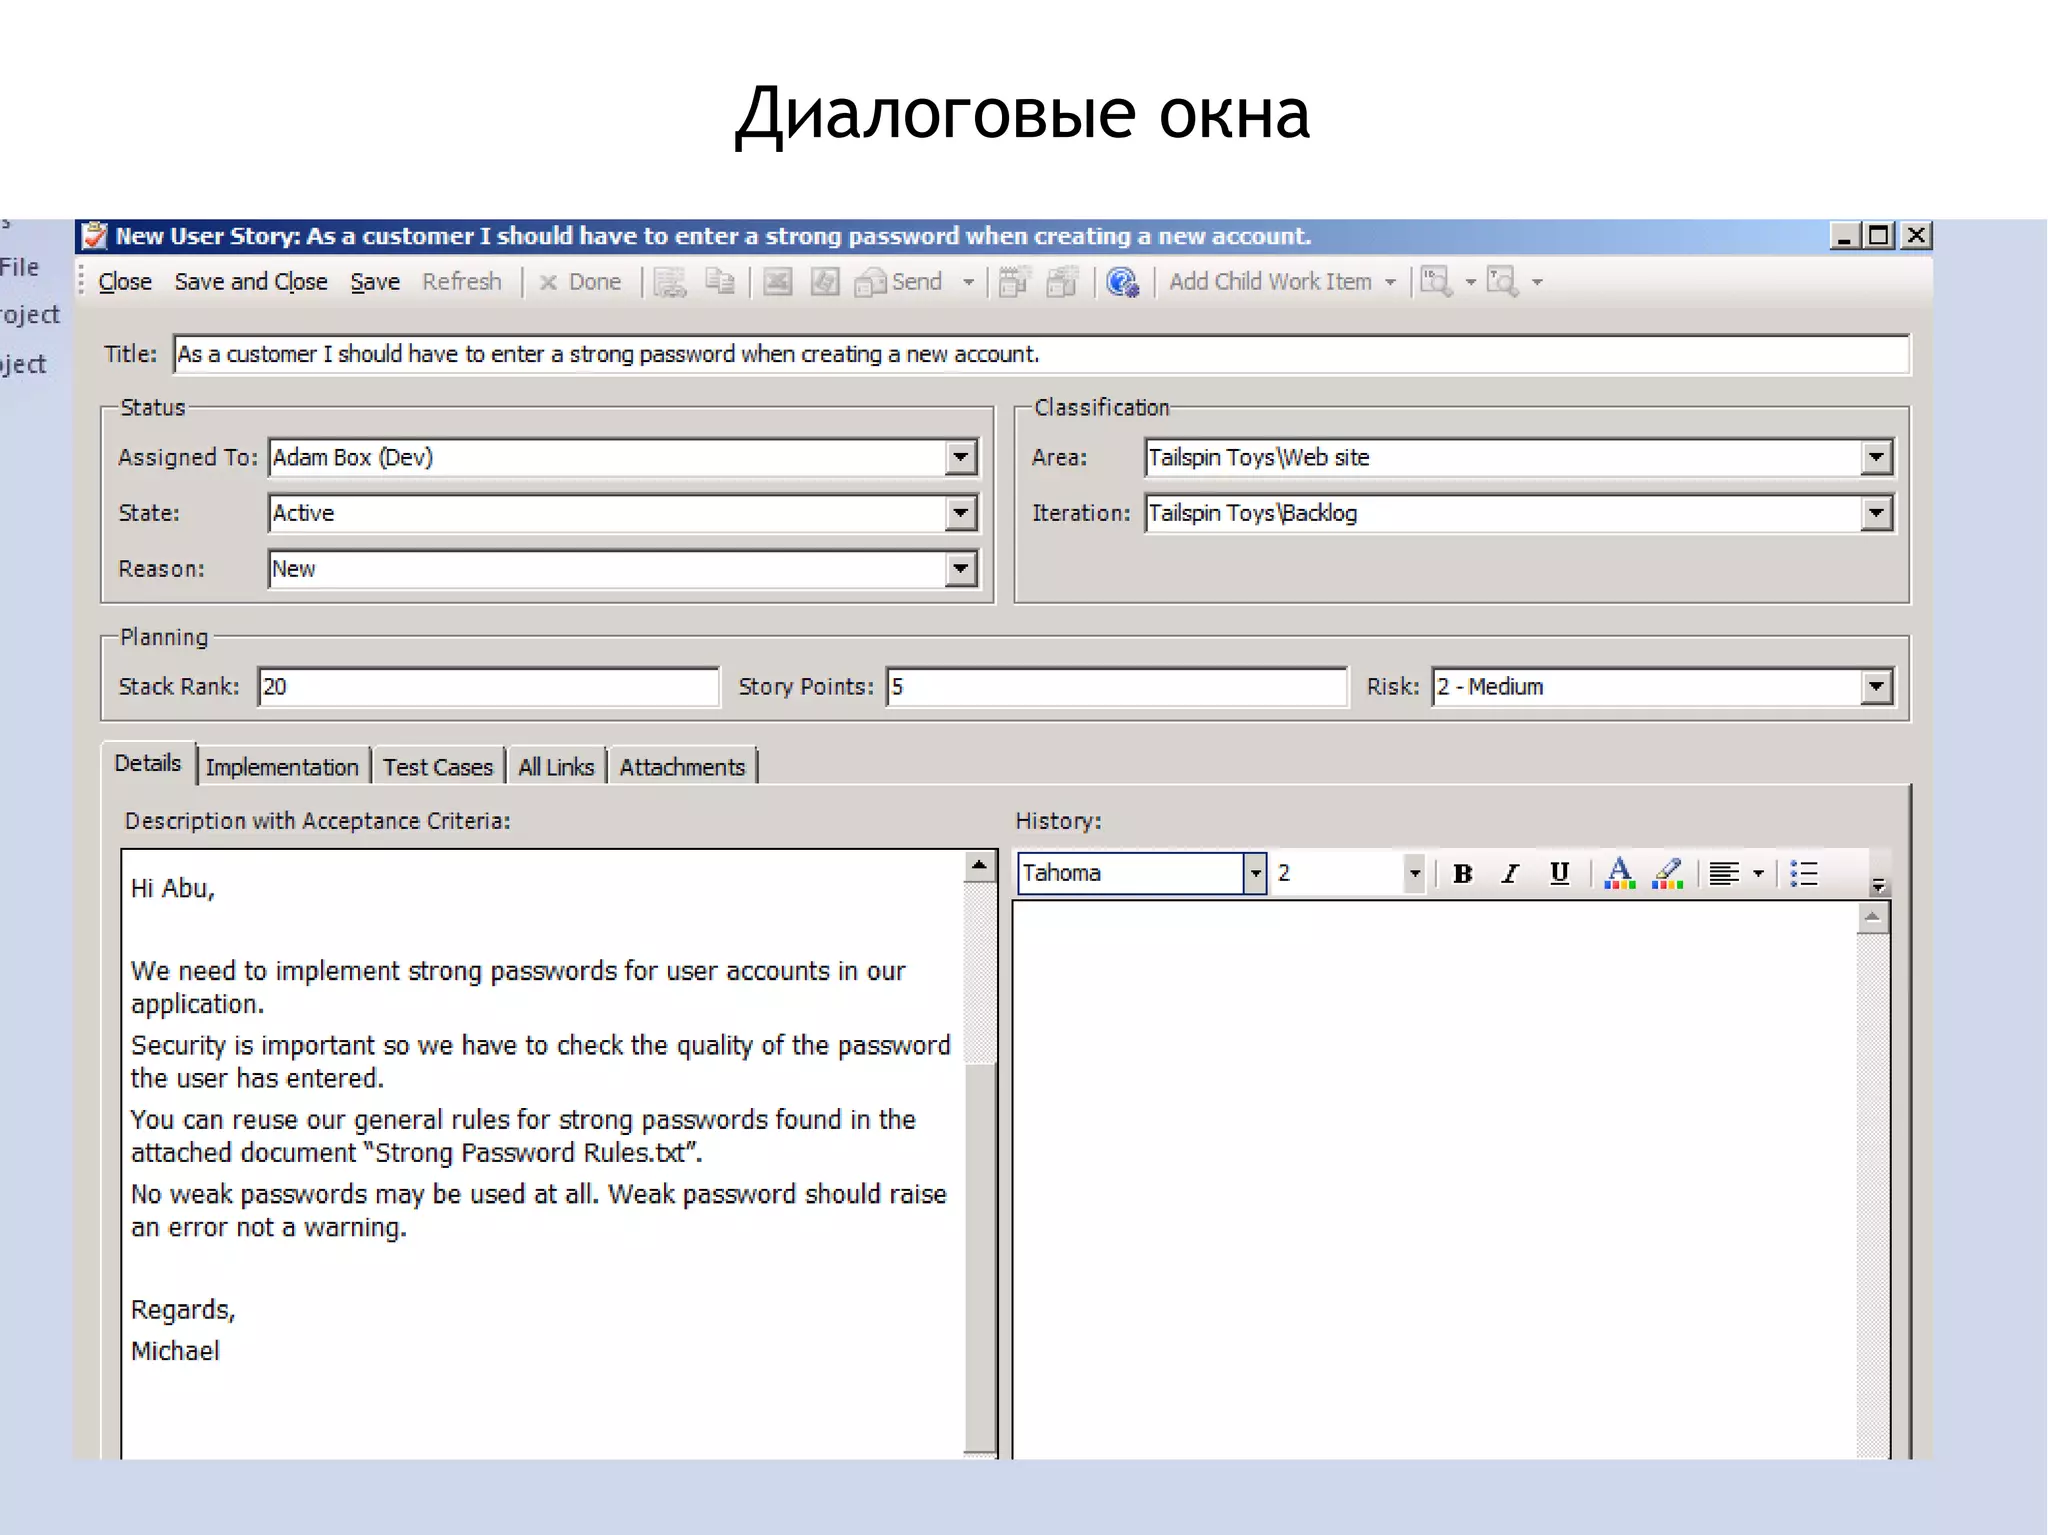2048x1535 pixels.
Task: Open the All Links tab
Action: tap(556, 767)
